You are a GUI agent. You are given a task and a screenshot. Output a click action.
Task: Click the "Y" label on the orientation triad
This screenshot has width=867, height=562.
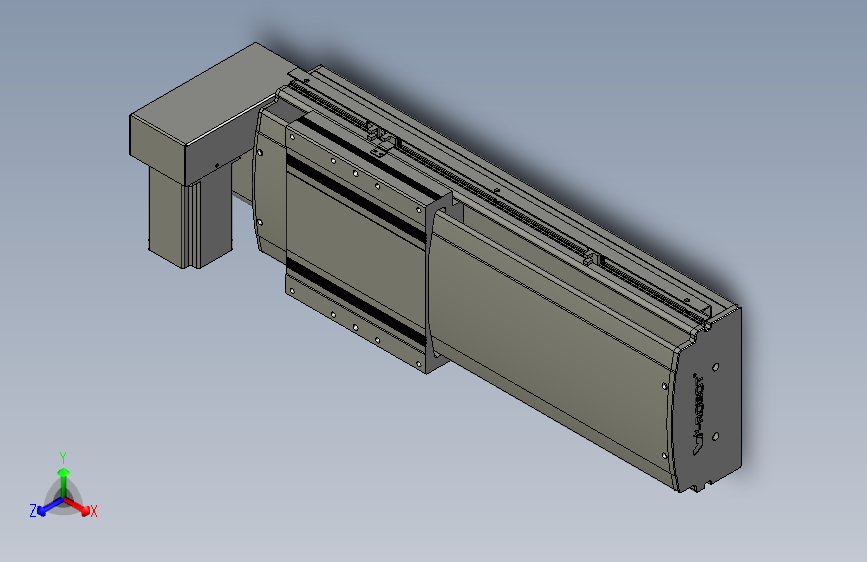tap(63, 458)
